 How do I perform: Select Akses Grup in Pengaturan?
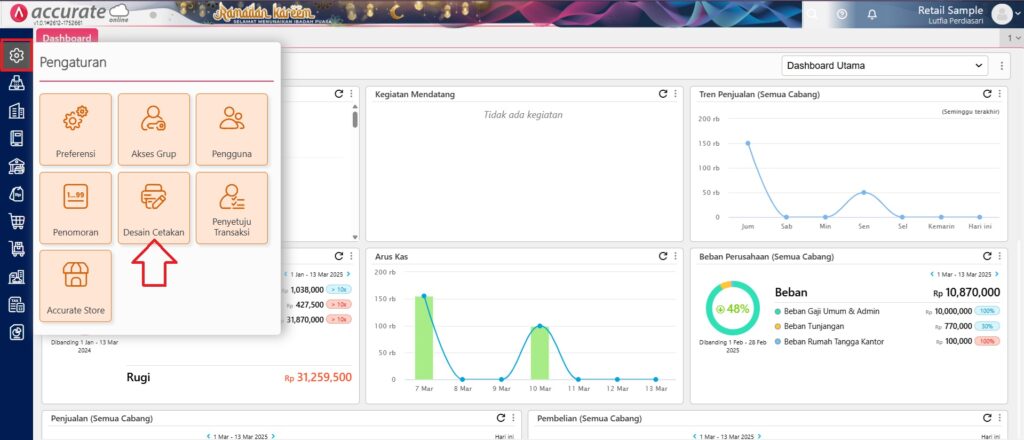(x=154, y=129)
